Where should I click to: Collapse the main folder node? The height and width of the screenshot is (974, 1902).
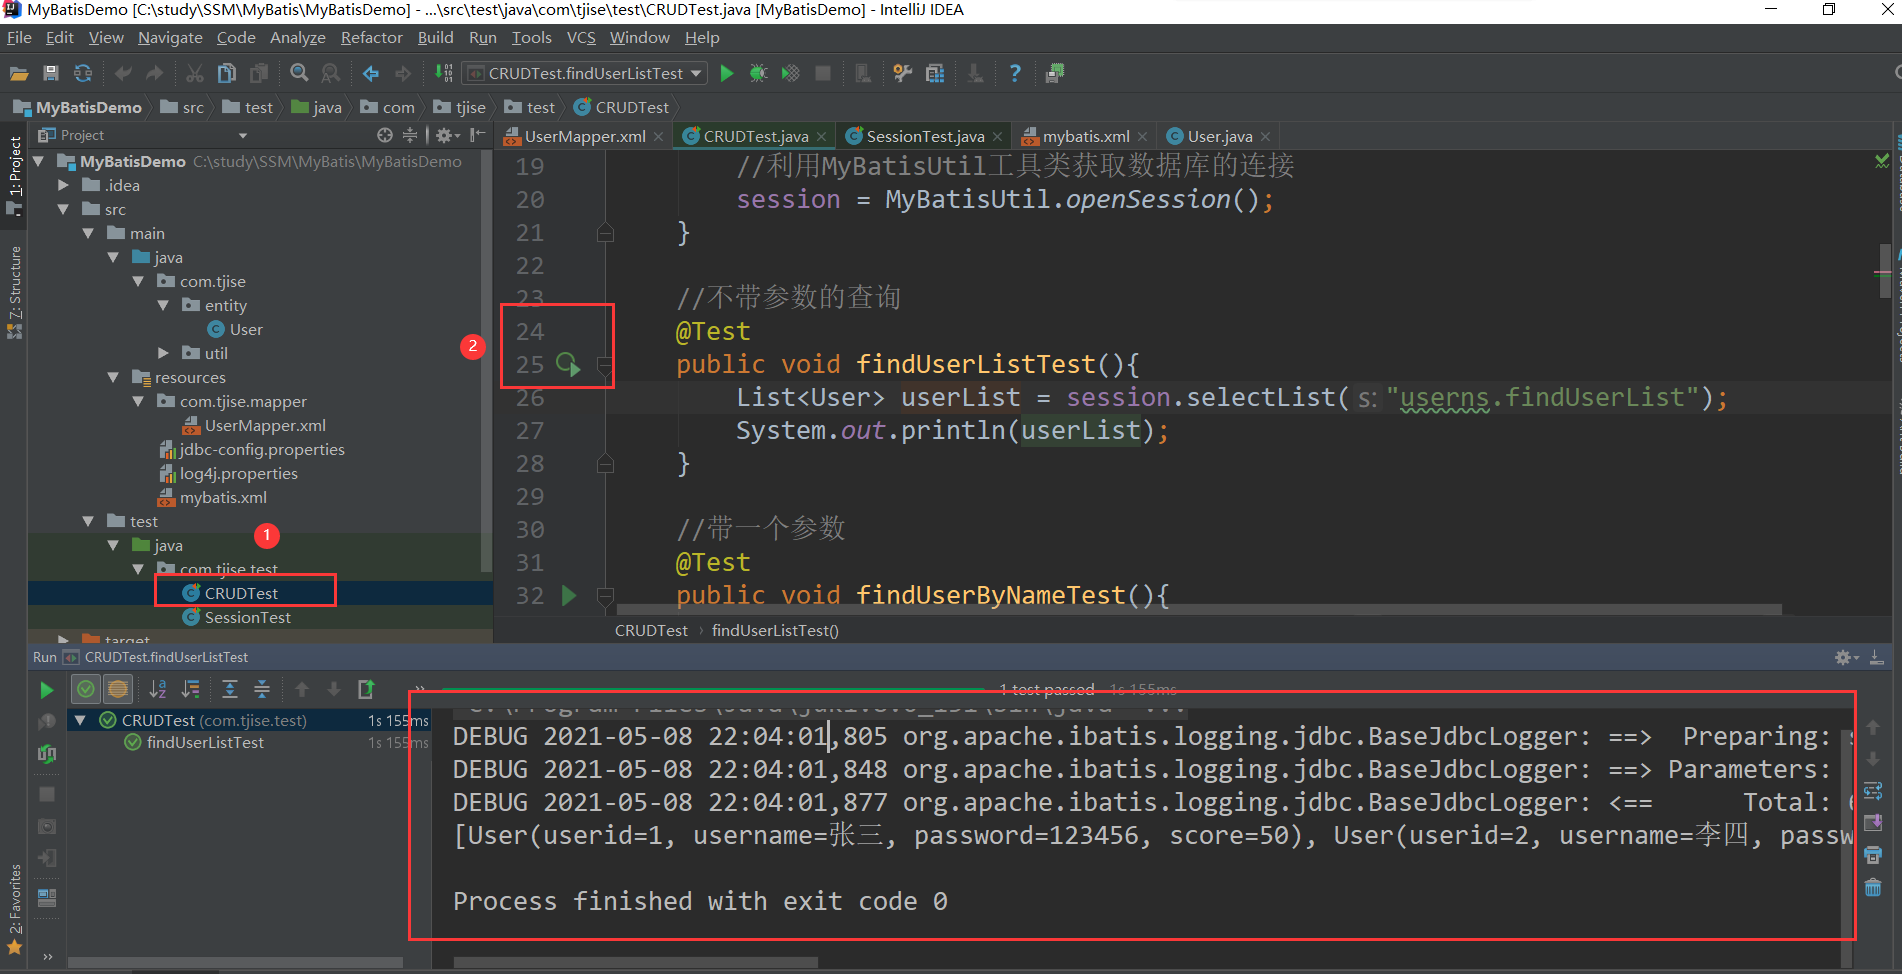[88, 233]
